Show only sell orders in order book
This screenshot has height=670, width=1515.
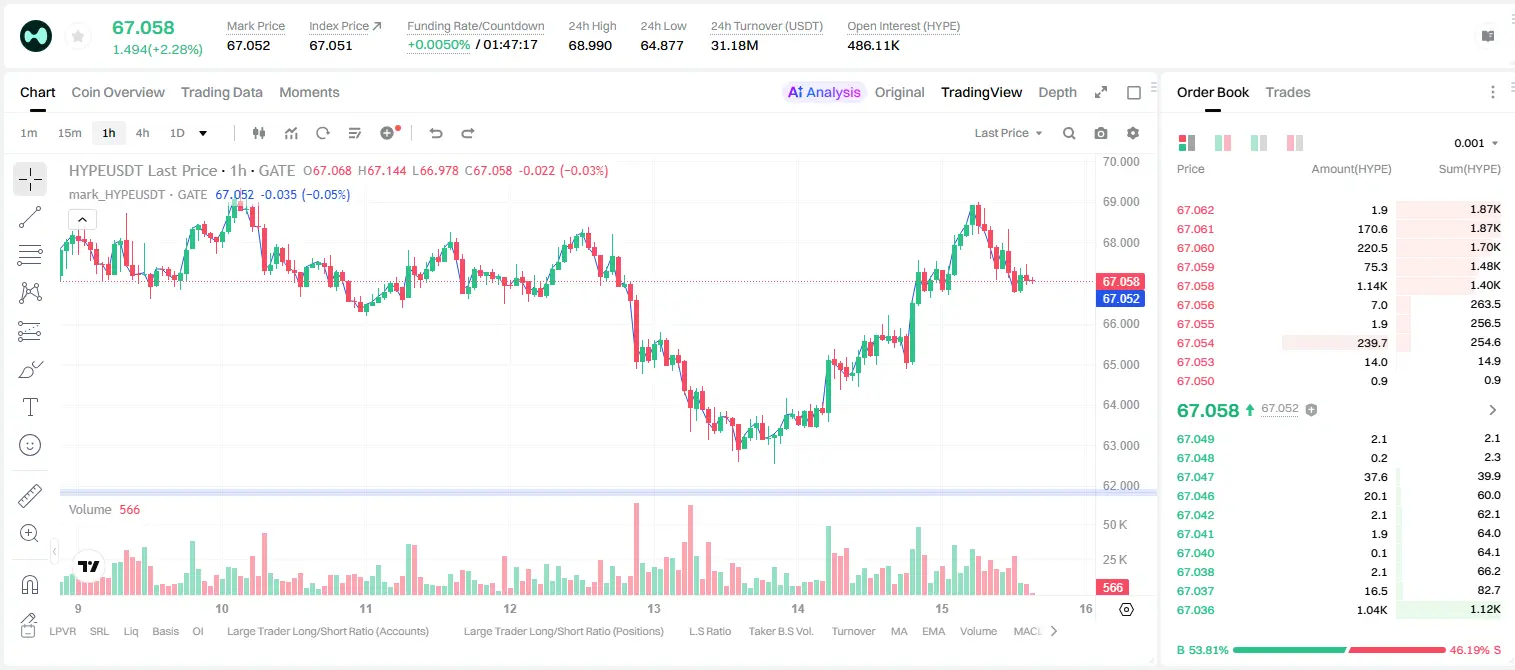pos(1295,143)
